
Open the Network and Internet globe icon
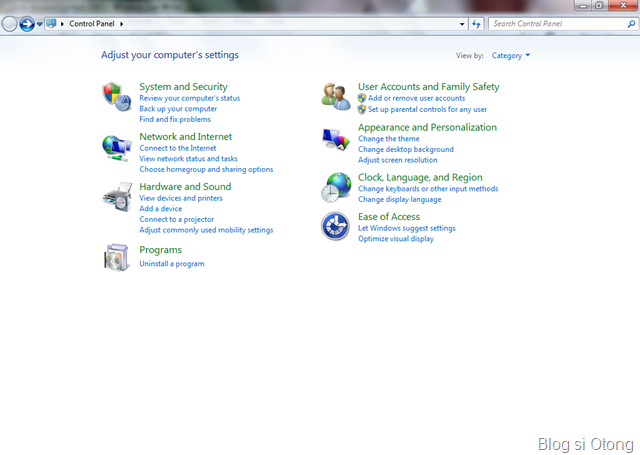pyautogui.click(x=117, y=148)
